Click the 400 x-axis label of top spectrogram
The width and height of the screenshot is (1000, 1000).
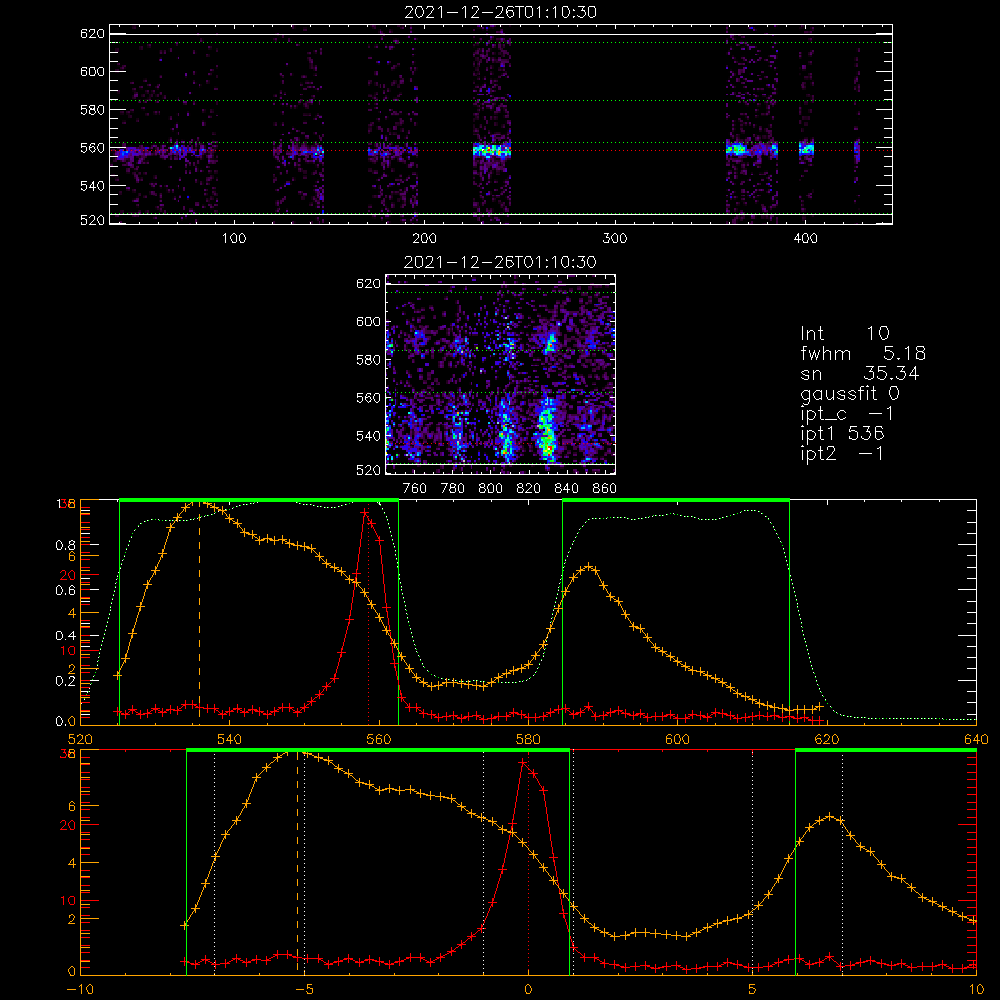click(805, 239)
